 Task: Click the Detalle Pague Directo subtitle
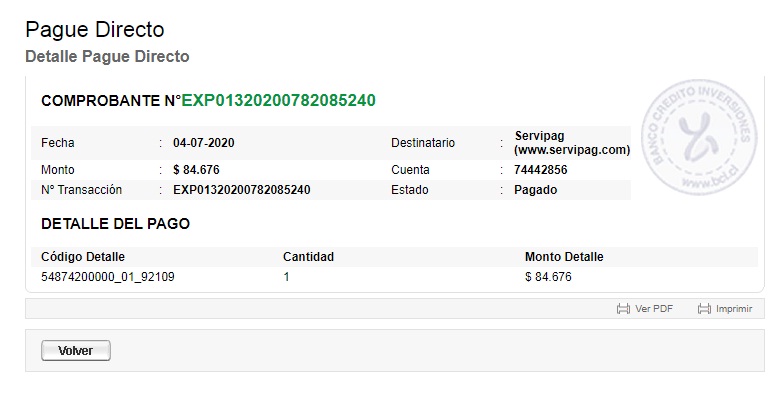(x=107, y=56)
